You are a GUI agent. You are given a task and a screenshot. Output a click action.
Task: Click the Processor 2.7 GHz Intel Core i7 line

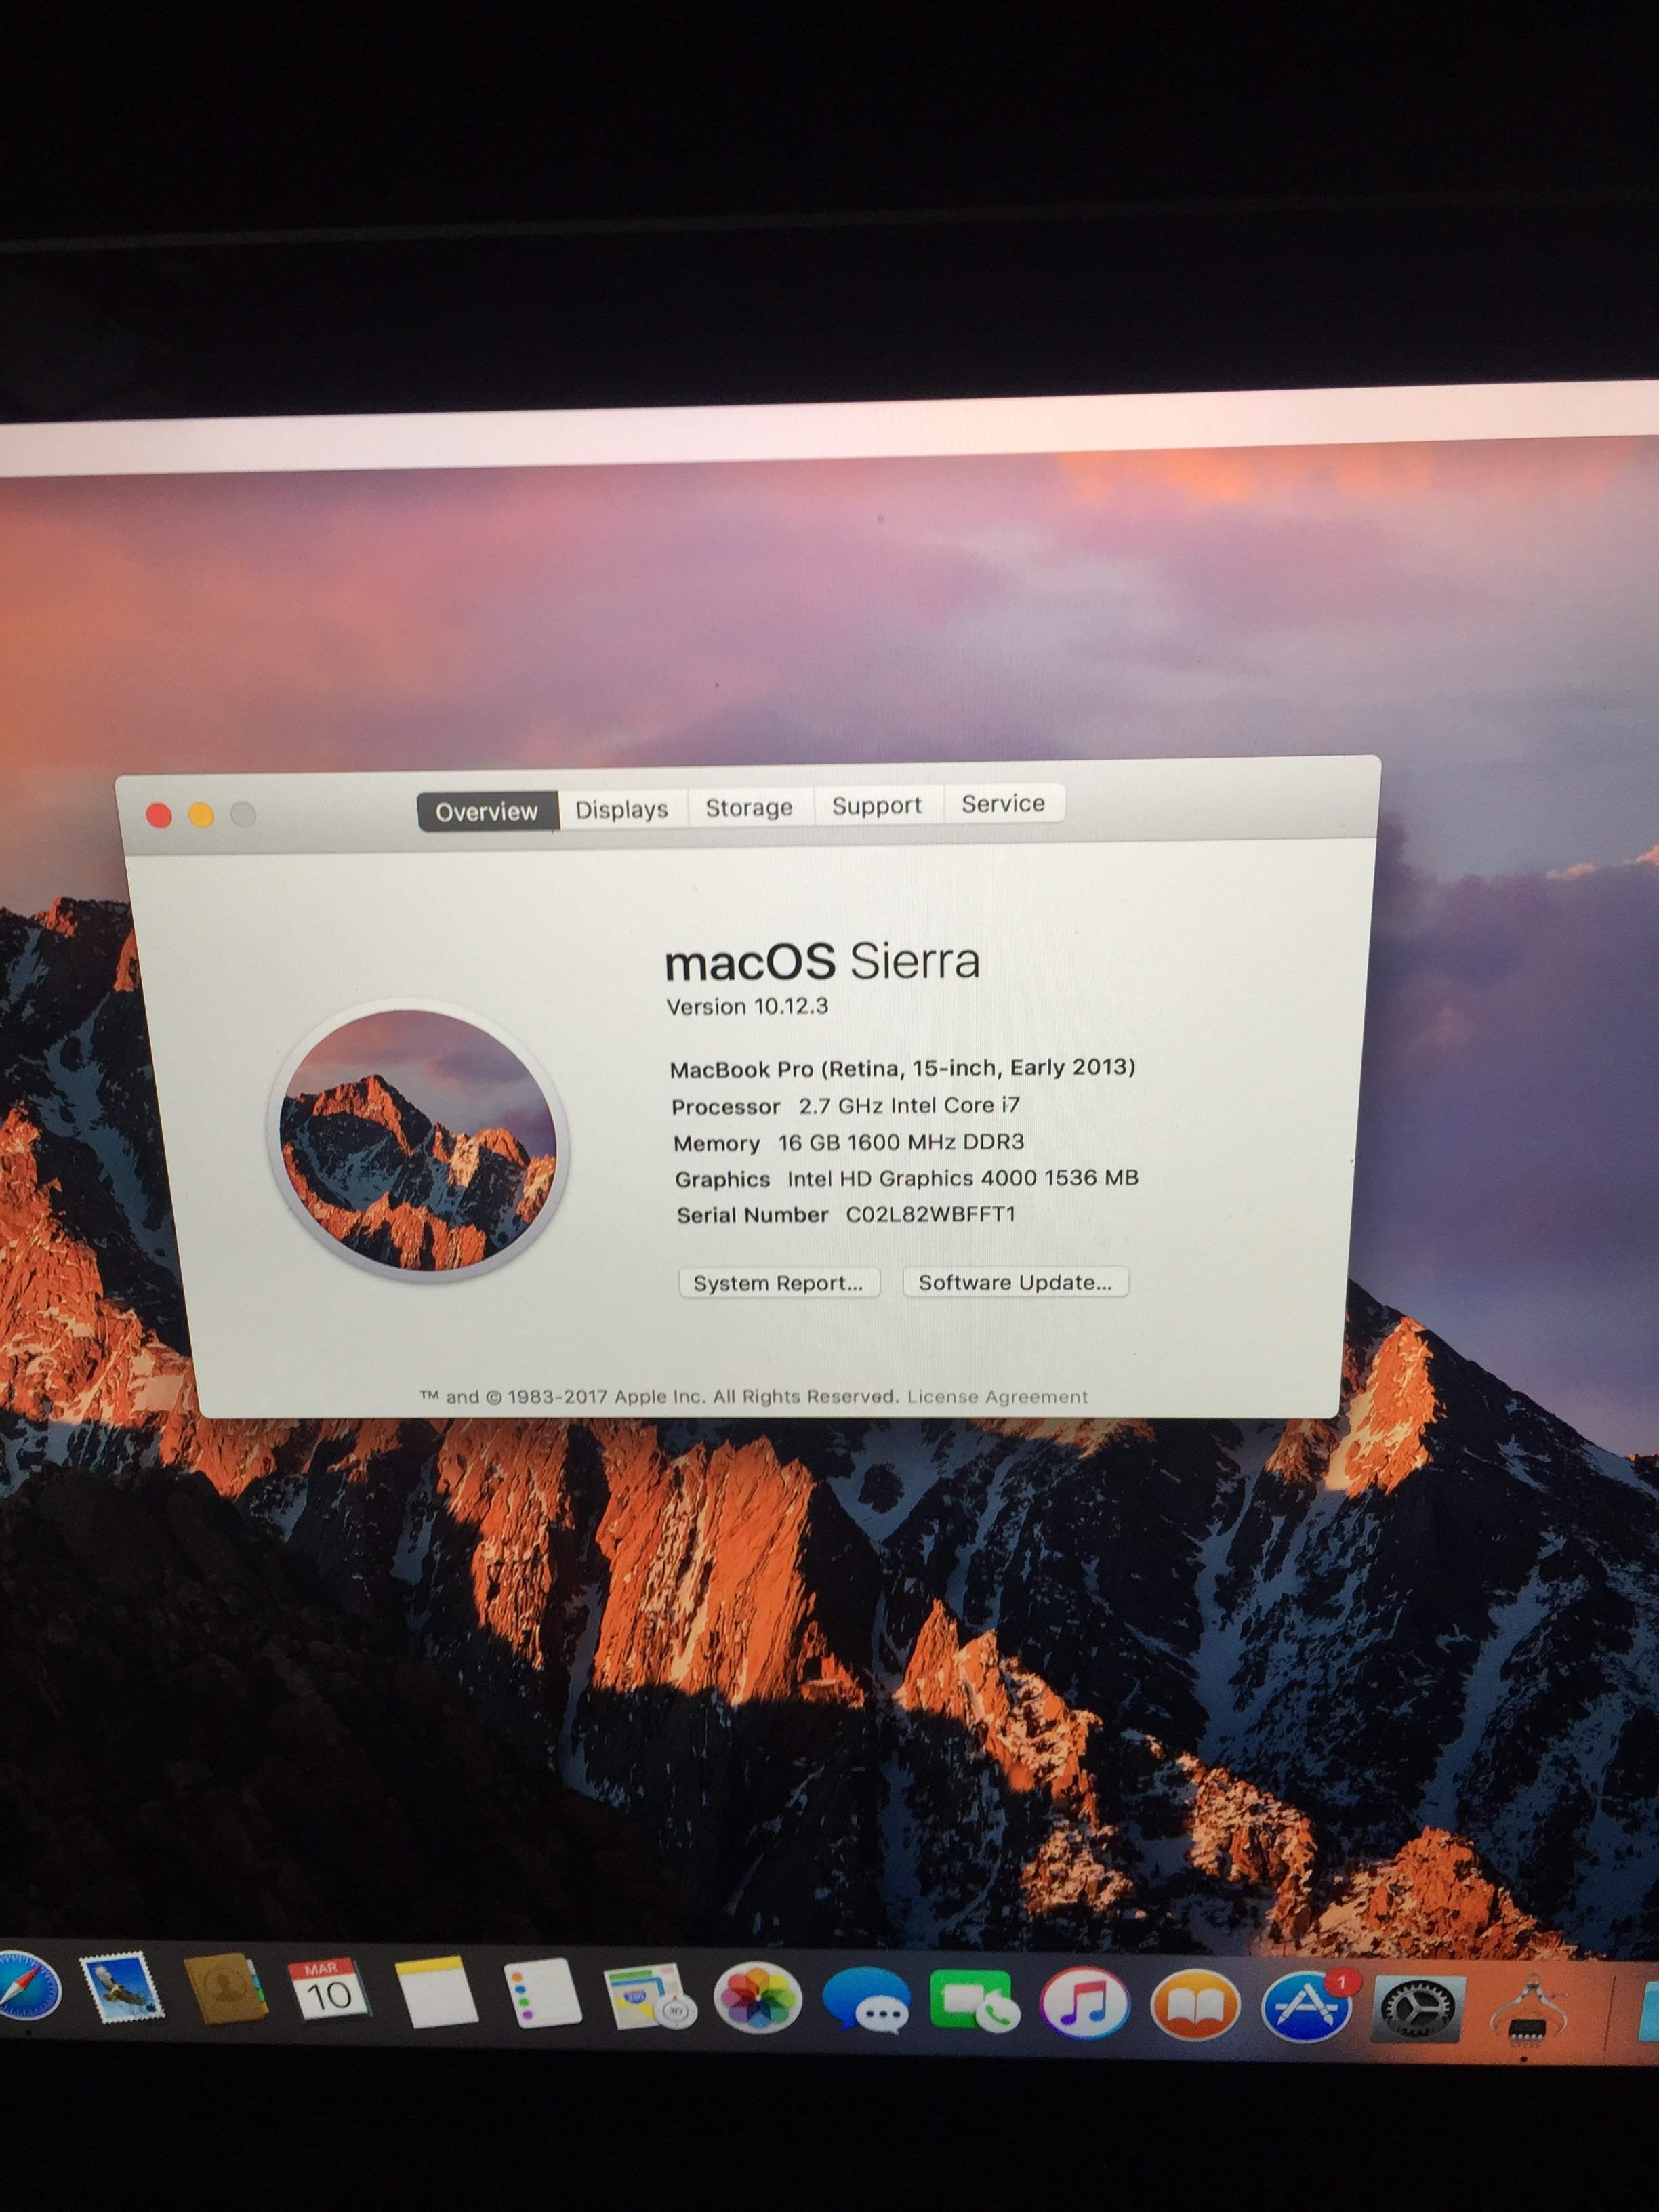click(x=846, y=1106)
